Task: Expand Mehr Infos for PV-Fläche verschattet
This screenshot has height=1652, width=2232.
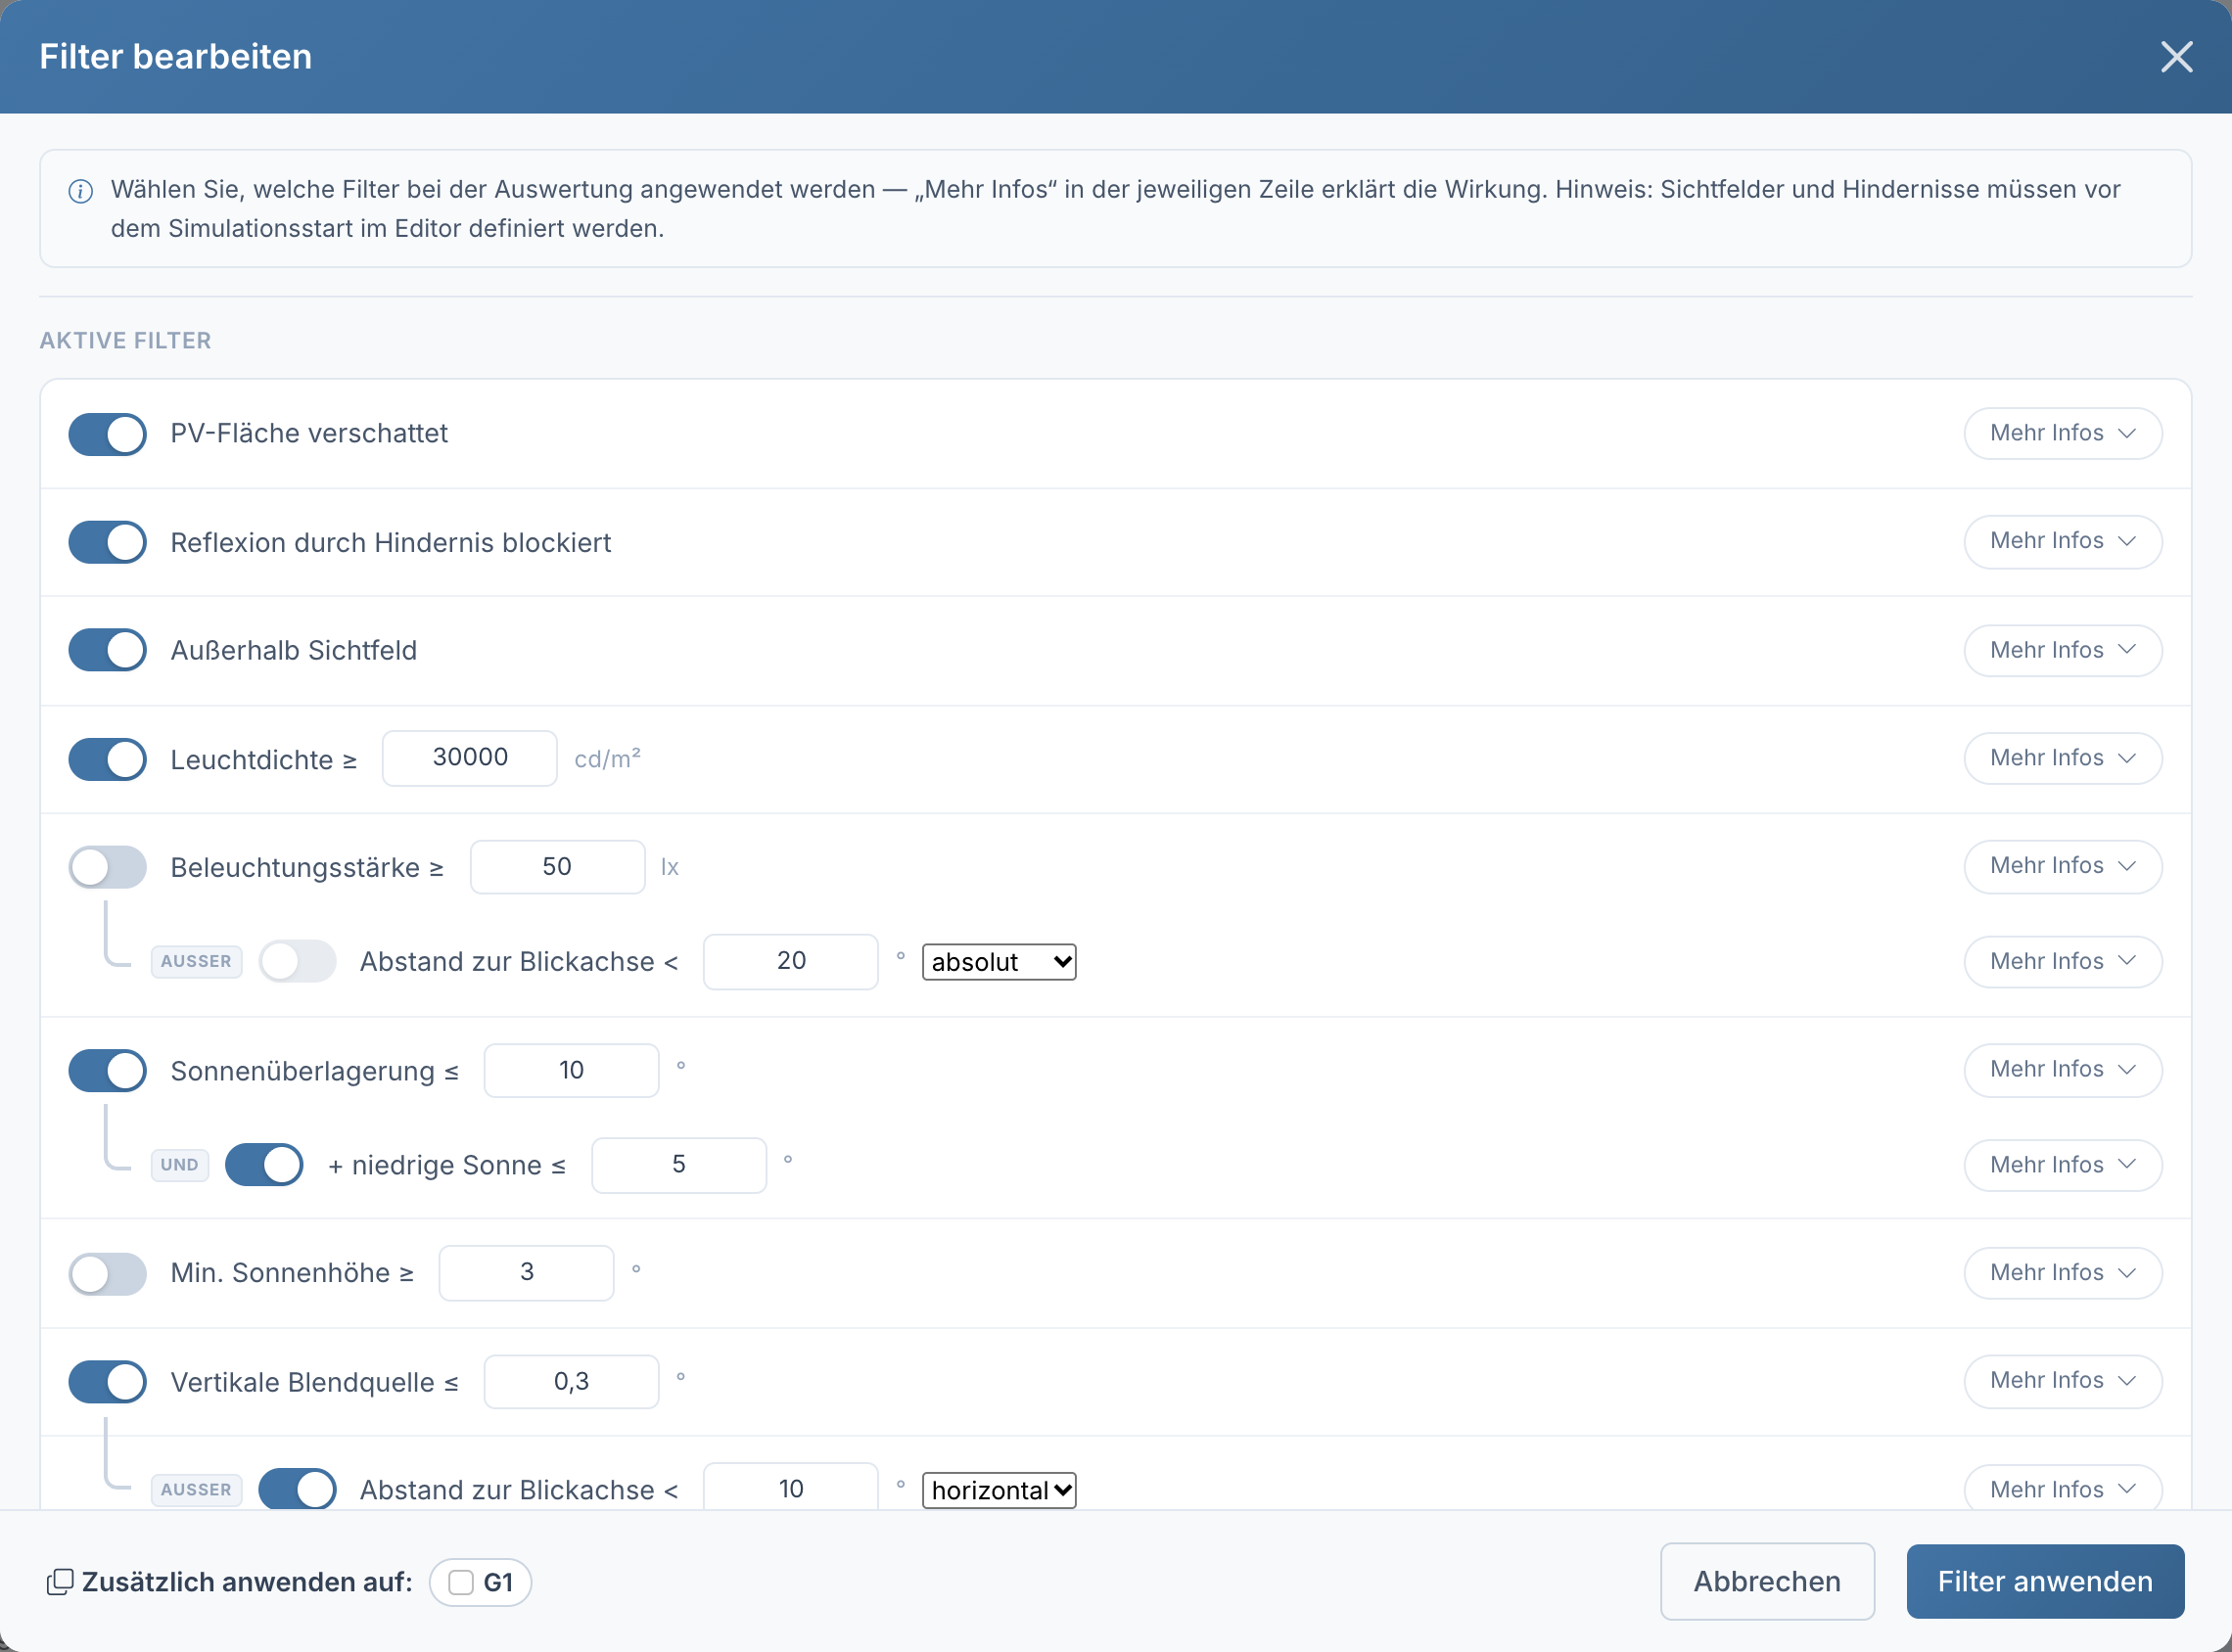Action: pyautogui.click(x=2063, y=433)
